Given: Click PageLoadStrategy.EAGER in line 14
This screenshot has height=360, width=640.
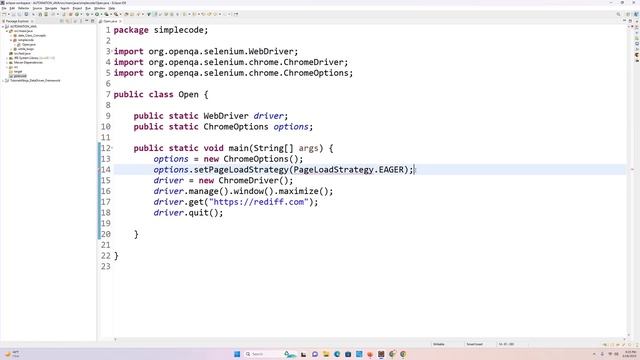Looking at the screenshot, I should [x=348, y=169].
